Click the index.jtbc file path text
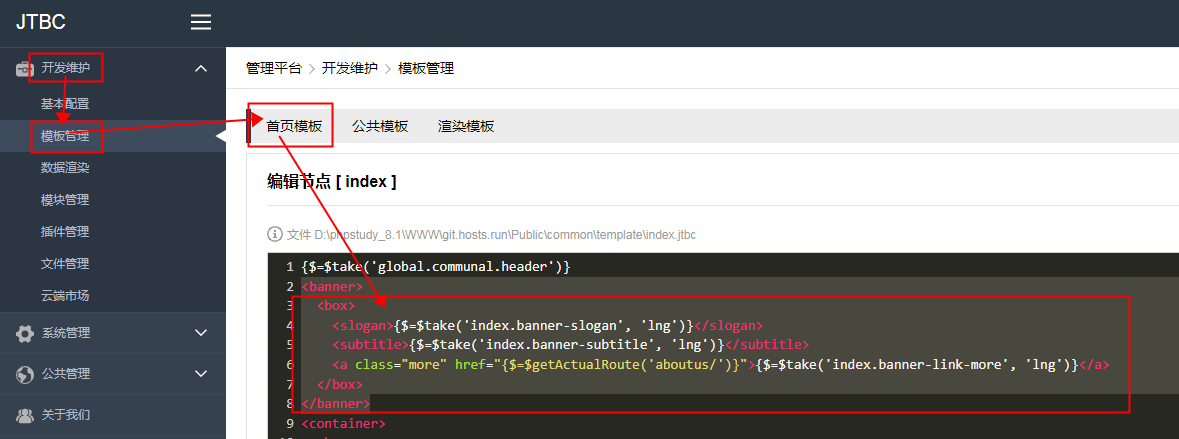 point(492,235)
